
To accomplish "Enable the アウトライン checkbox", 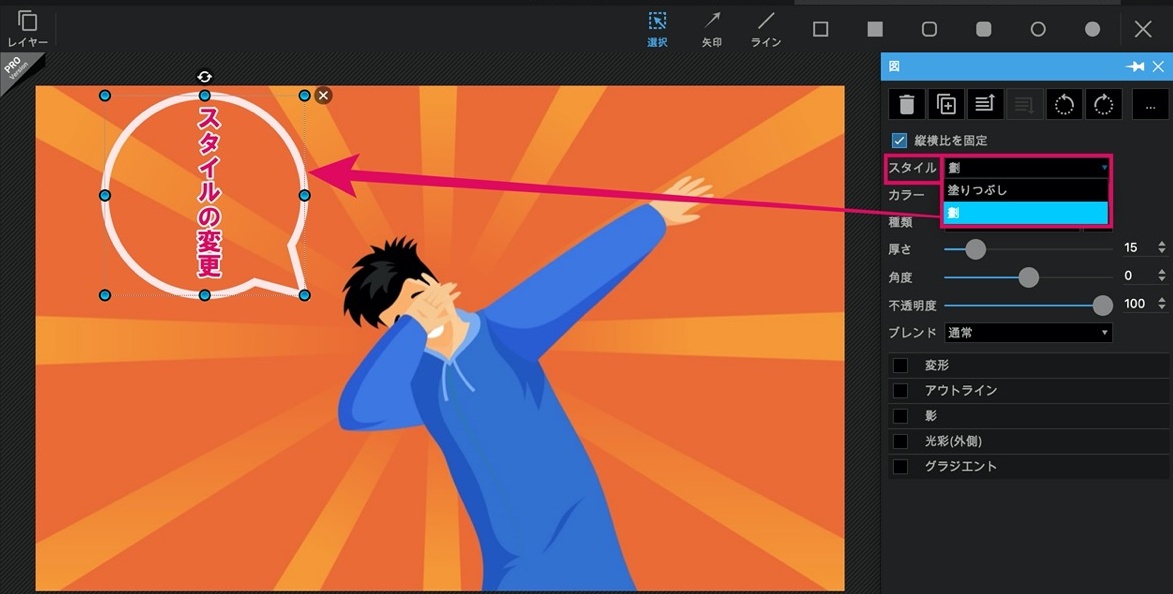I will point(901,391).
